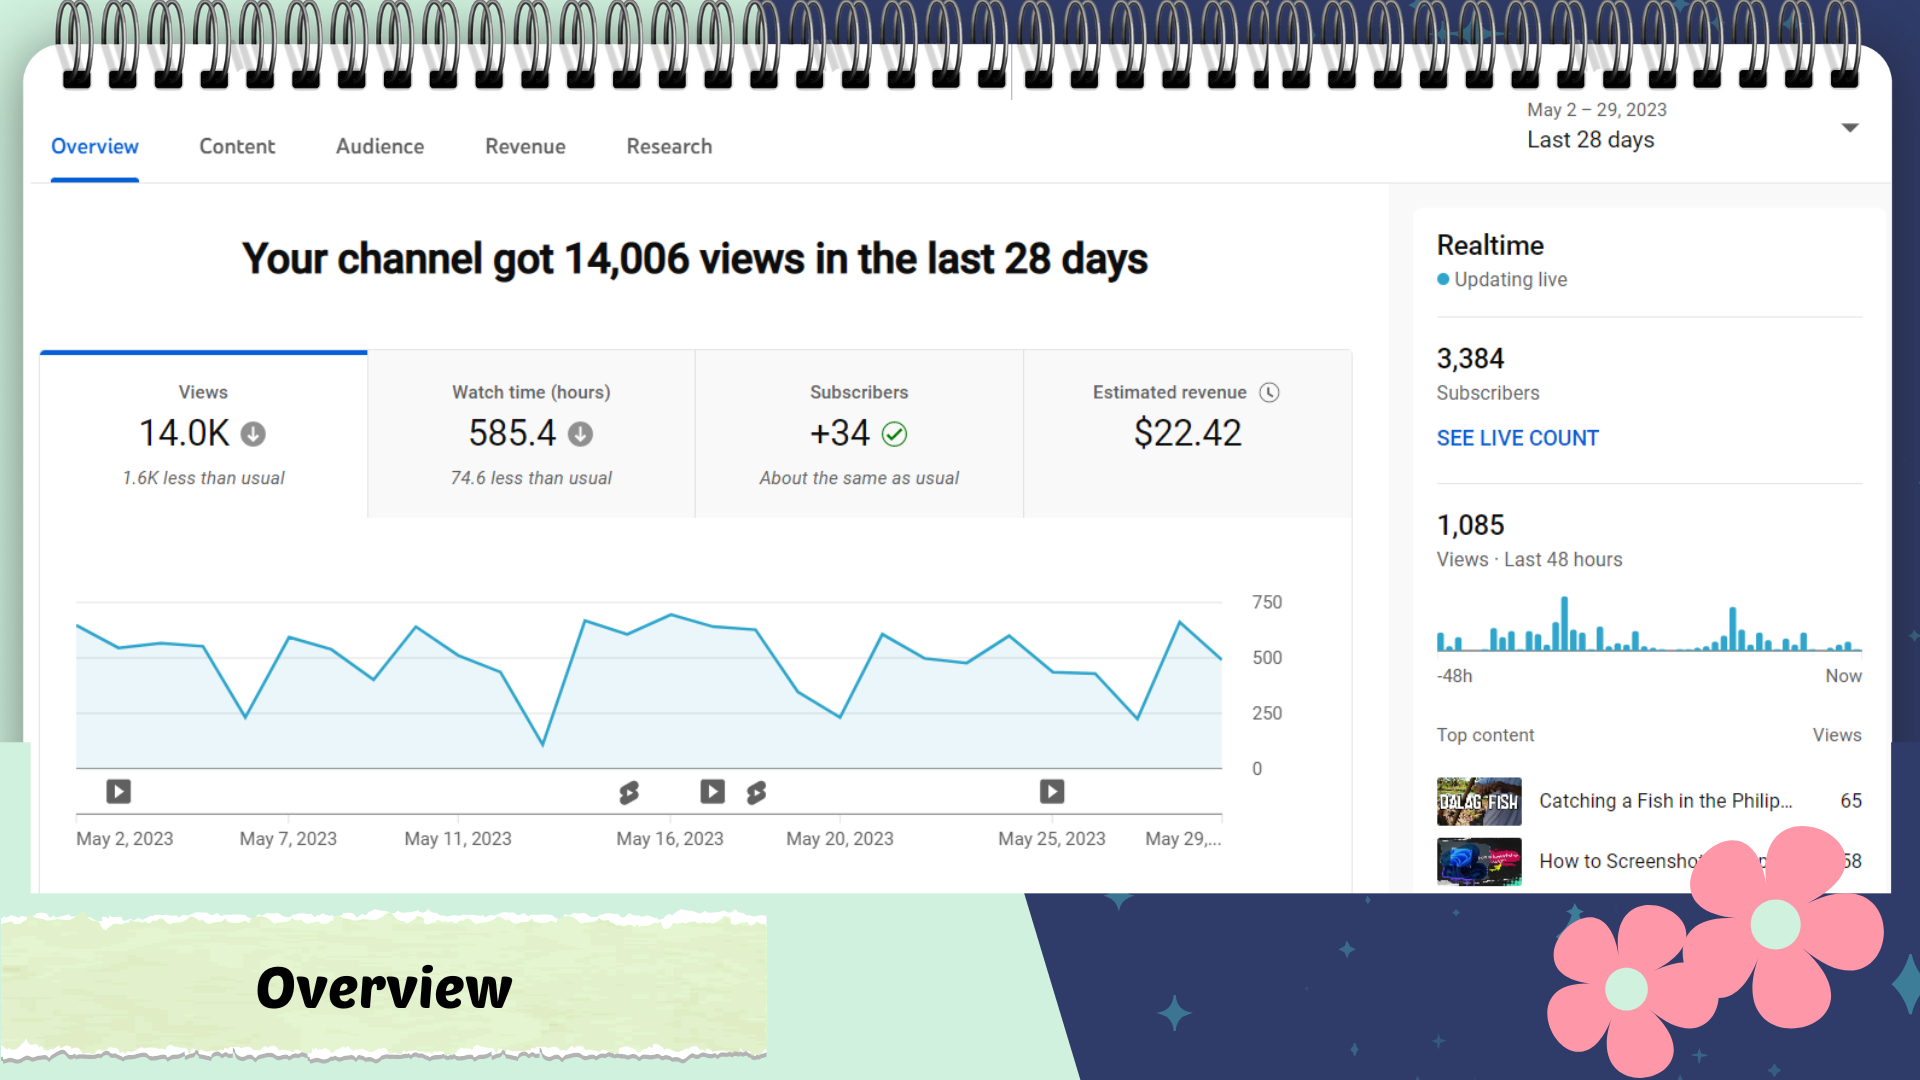Click the down-arrow icon next to 14.0K views
Image resolution: width=1920 pixels, height=1080 pixels.
(x=253, y=434)
